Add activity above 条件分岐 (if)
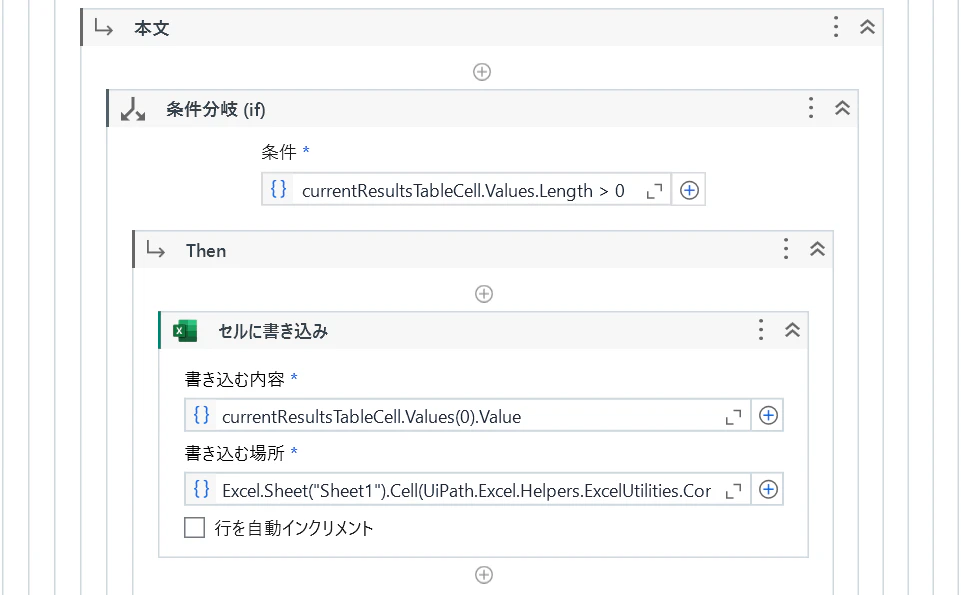The width and height of the screenshot is (961, 595). [482, 72]
